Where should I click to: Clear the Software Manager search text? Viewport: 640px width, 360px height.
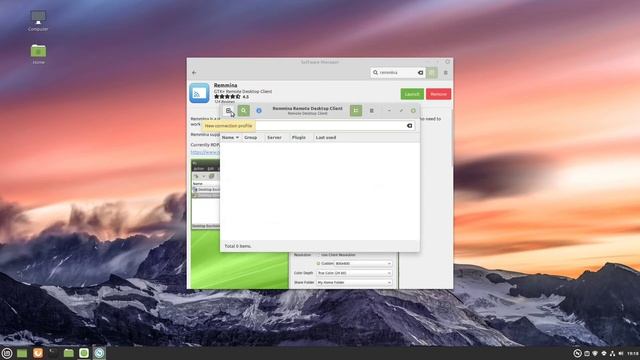(420, 72)
